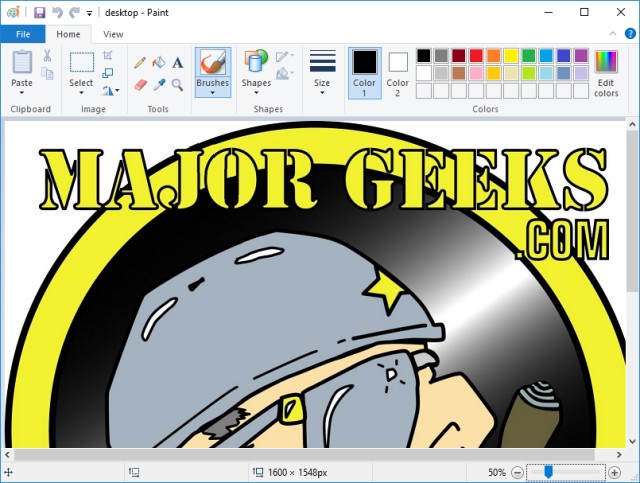640x483 pixels.
Task: Expand the Brushes dropdown arrow
Action: pyautogui.click(x=213, y=93)
